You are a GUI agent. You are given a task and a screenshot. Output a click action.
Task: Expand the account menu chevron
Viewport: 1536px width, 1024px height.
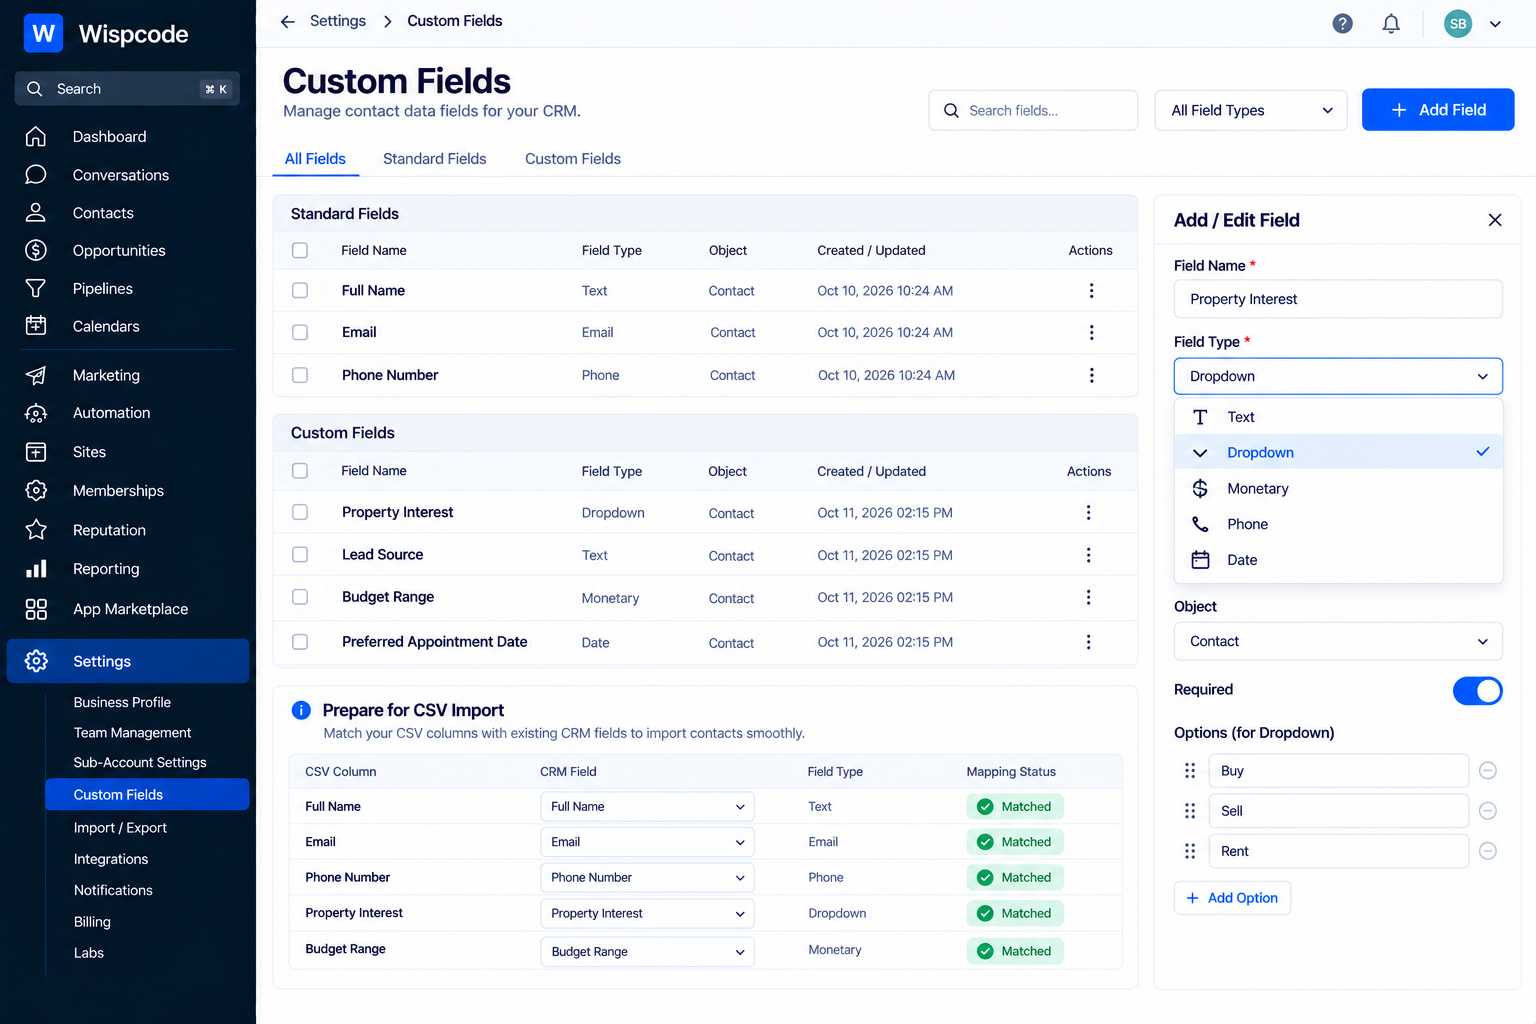tap(1496, 24)
